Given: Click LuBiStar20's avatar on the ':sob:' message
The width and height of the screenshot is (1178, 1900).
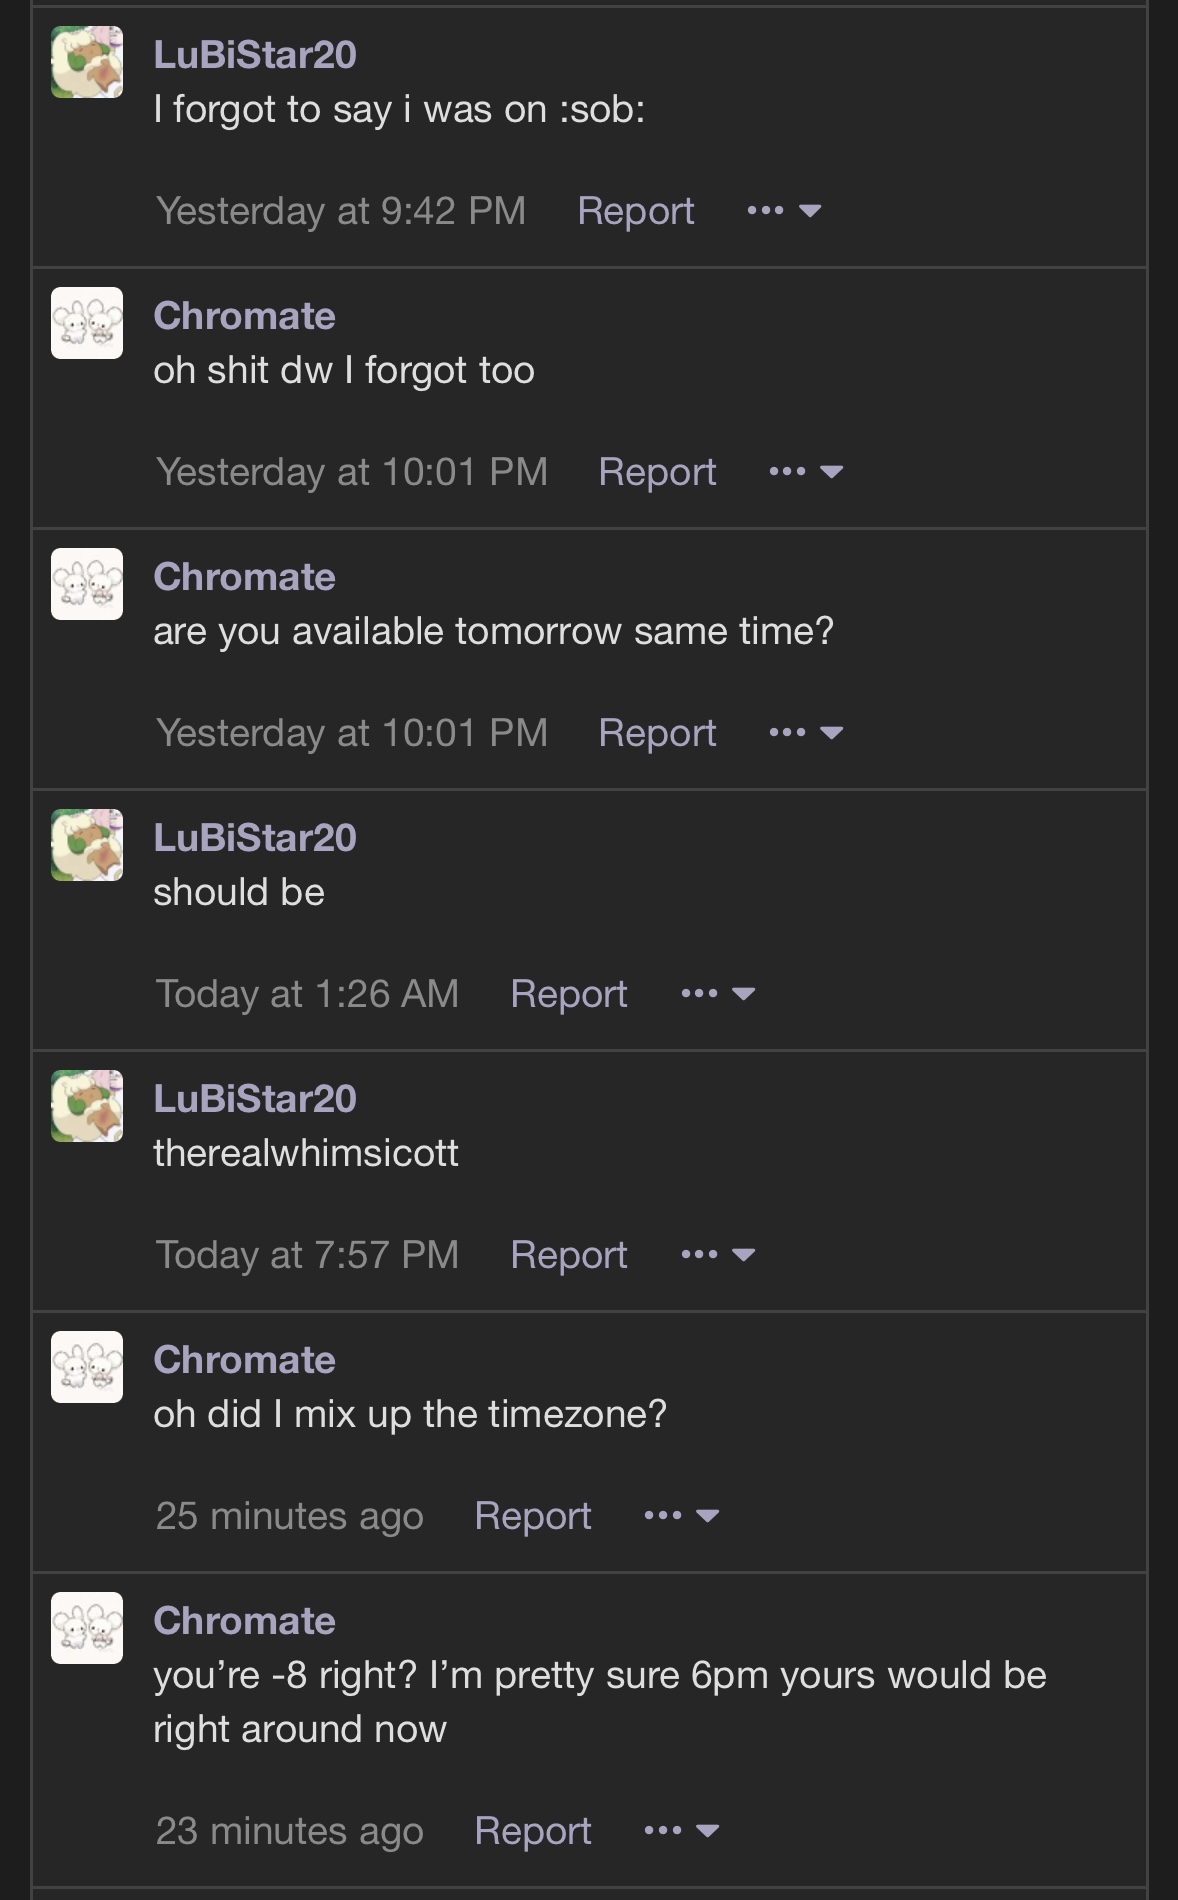Looking at the screenshot, I should [x=87, y=62].
